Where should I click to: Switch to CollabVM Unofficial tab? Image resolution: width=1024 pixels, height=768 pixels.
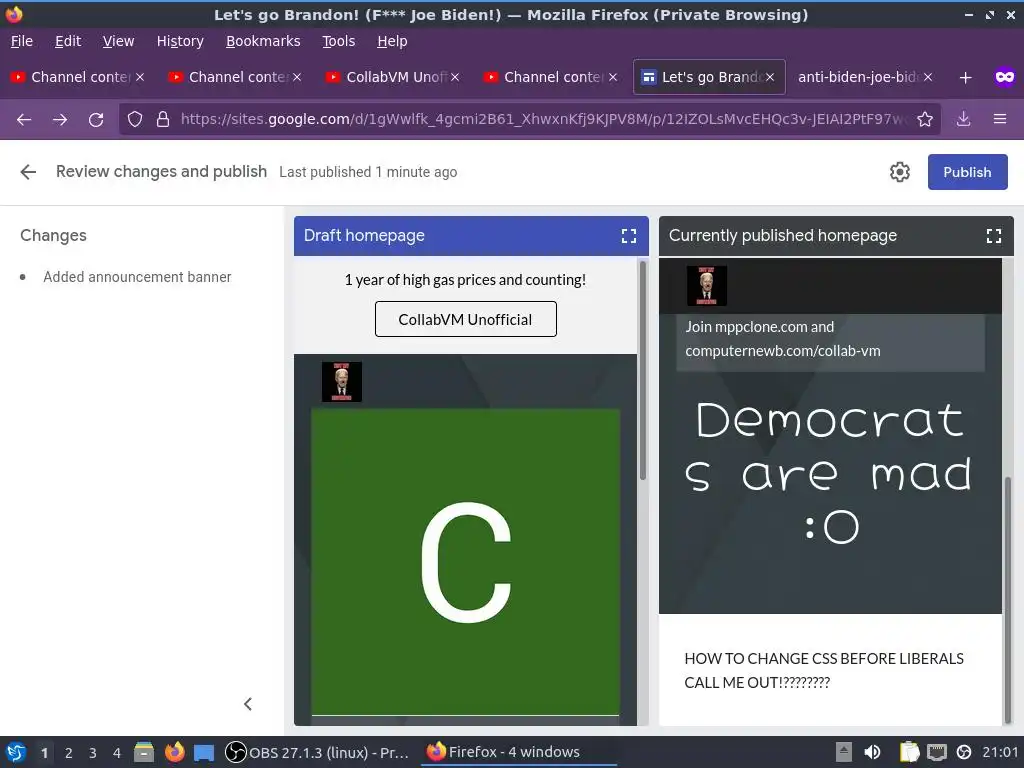[394, 77]
